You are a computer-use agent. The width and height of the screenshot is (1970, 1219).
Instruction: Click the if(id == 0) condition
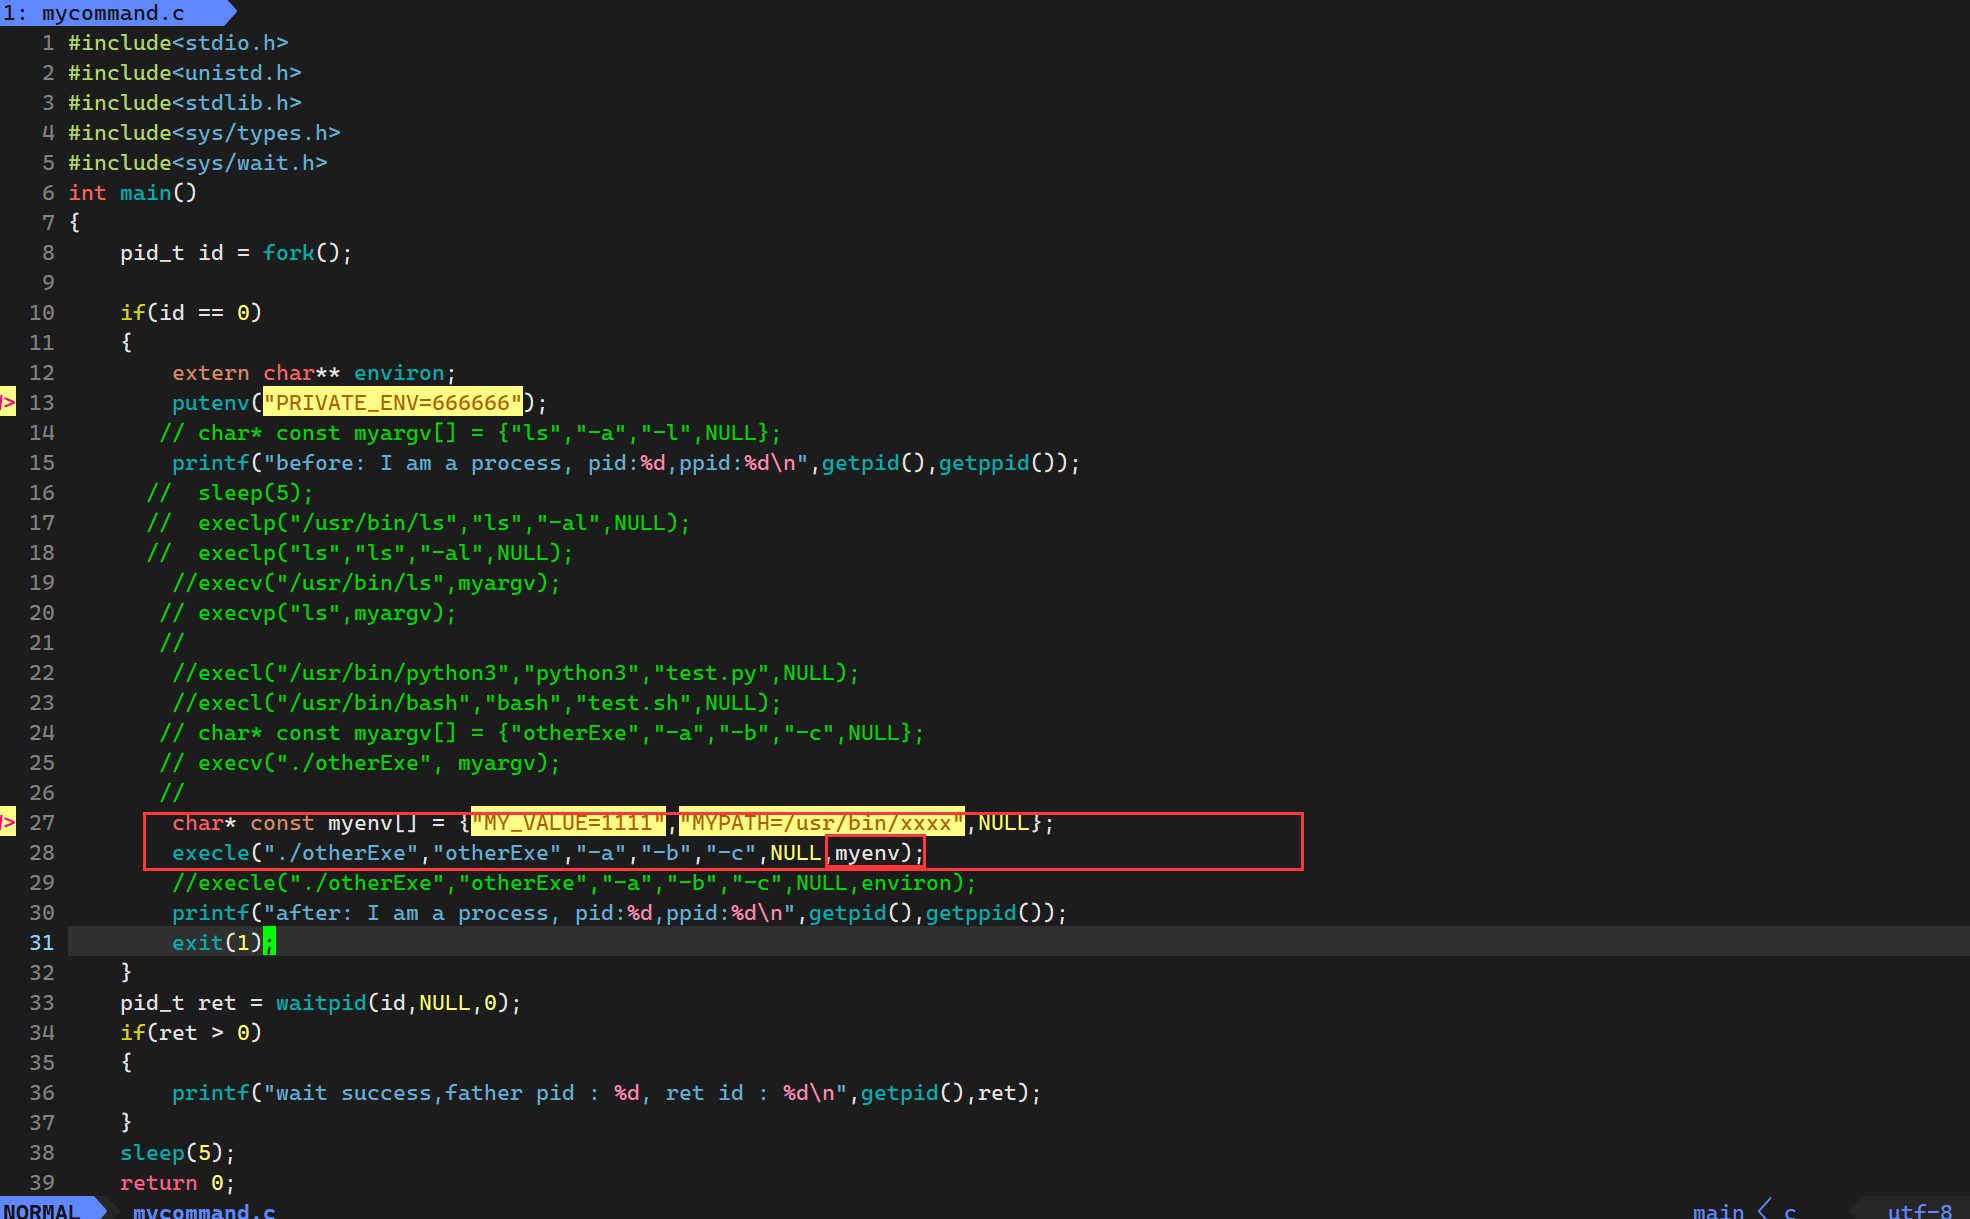(191, 313)
